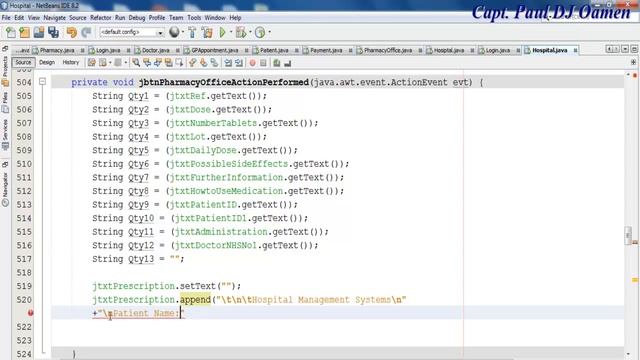Open the Team menu

(x=176, y=18)
